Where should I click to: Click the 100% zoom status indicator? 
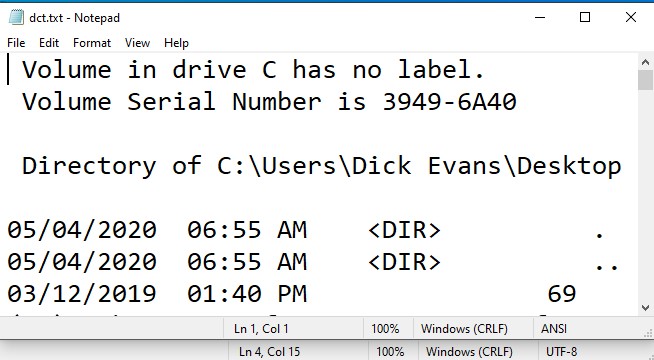(x=385, y=329)
